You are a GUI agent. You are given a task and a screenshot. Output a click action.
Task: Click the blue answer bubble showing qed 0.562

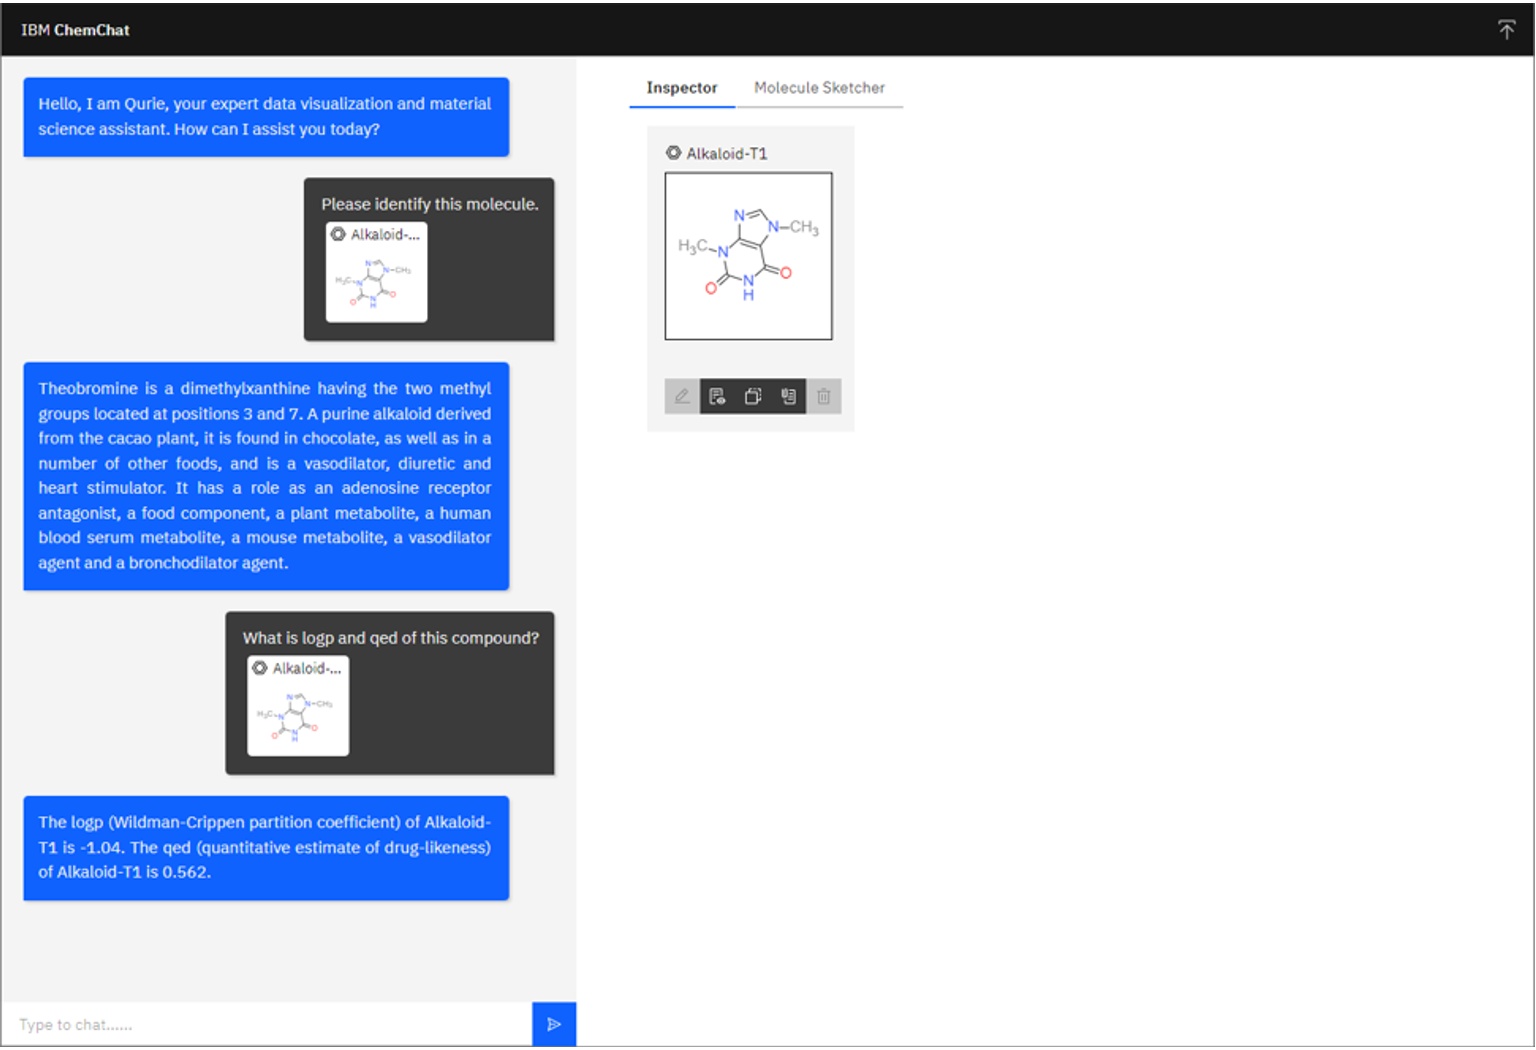pos(264,849)
